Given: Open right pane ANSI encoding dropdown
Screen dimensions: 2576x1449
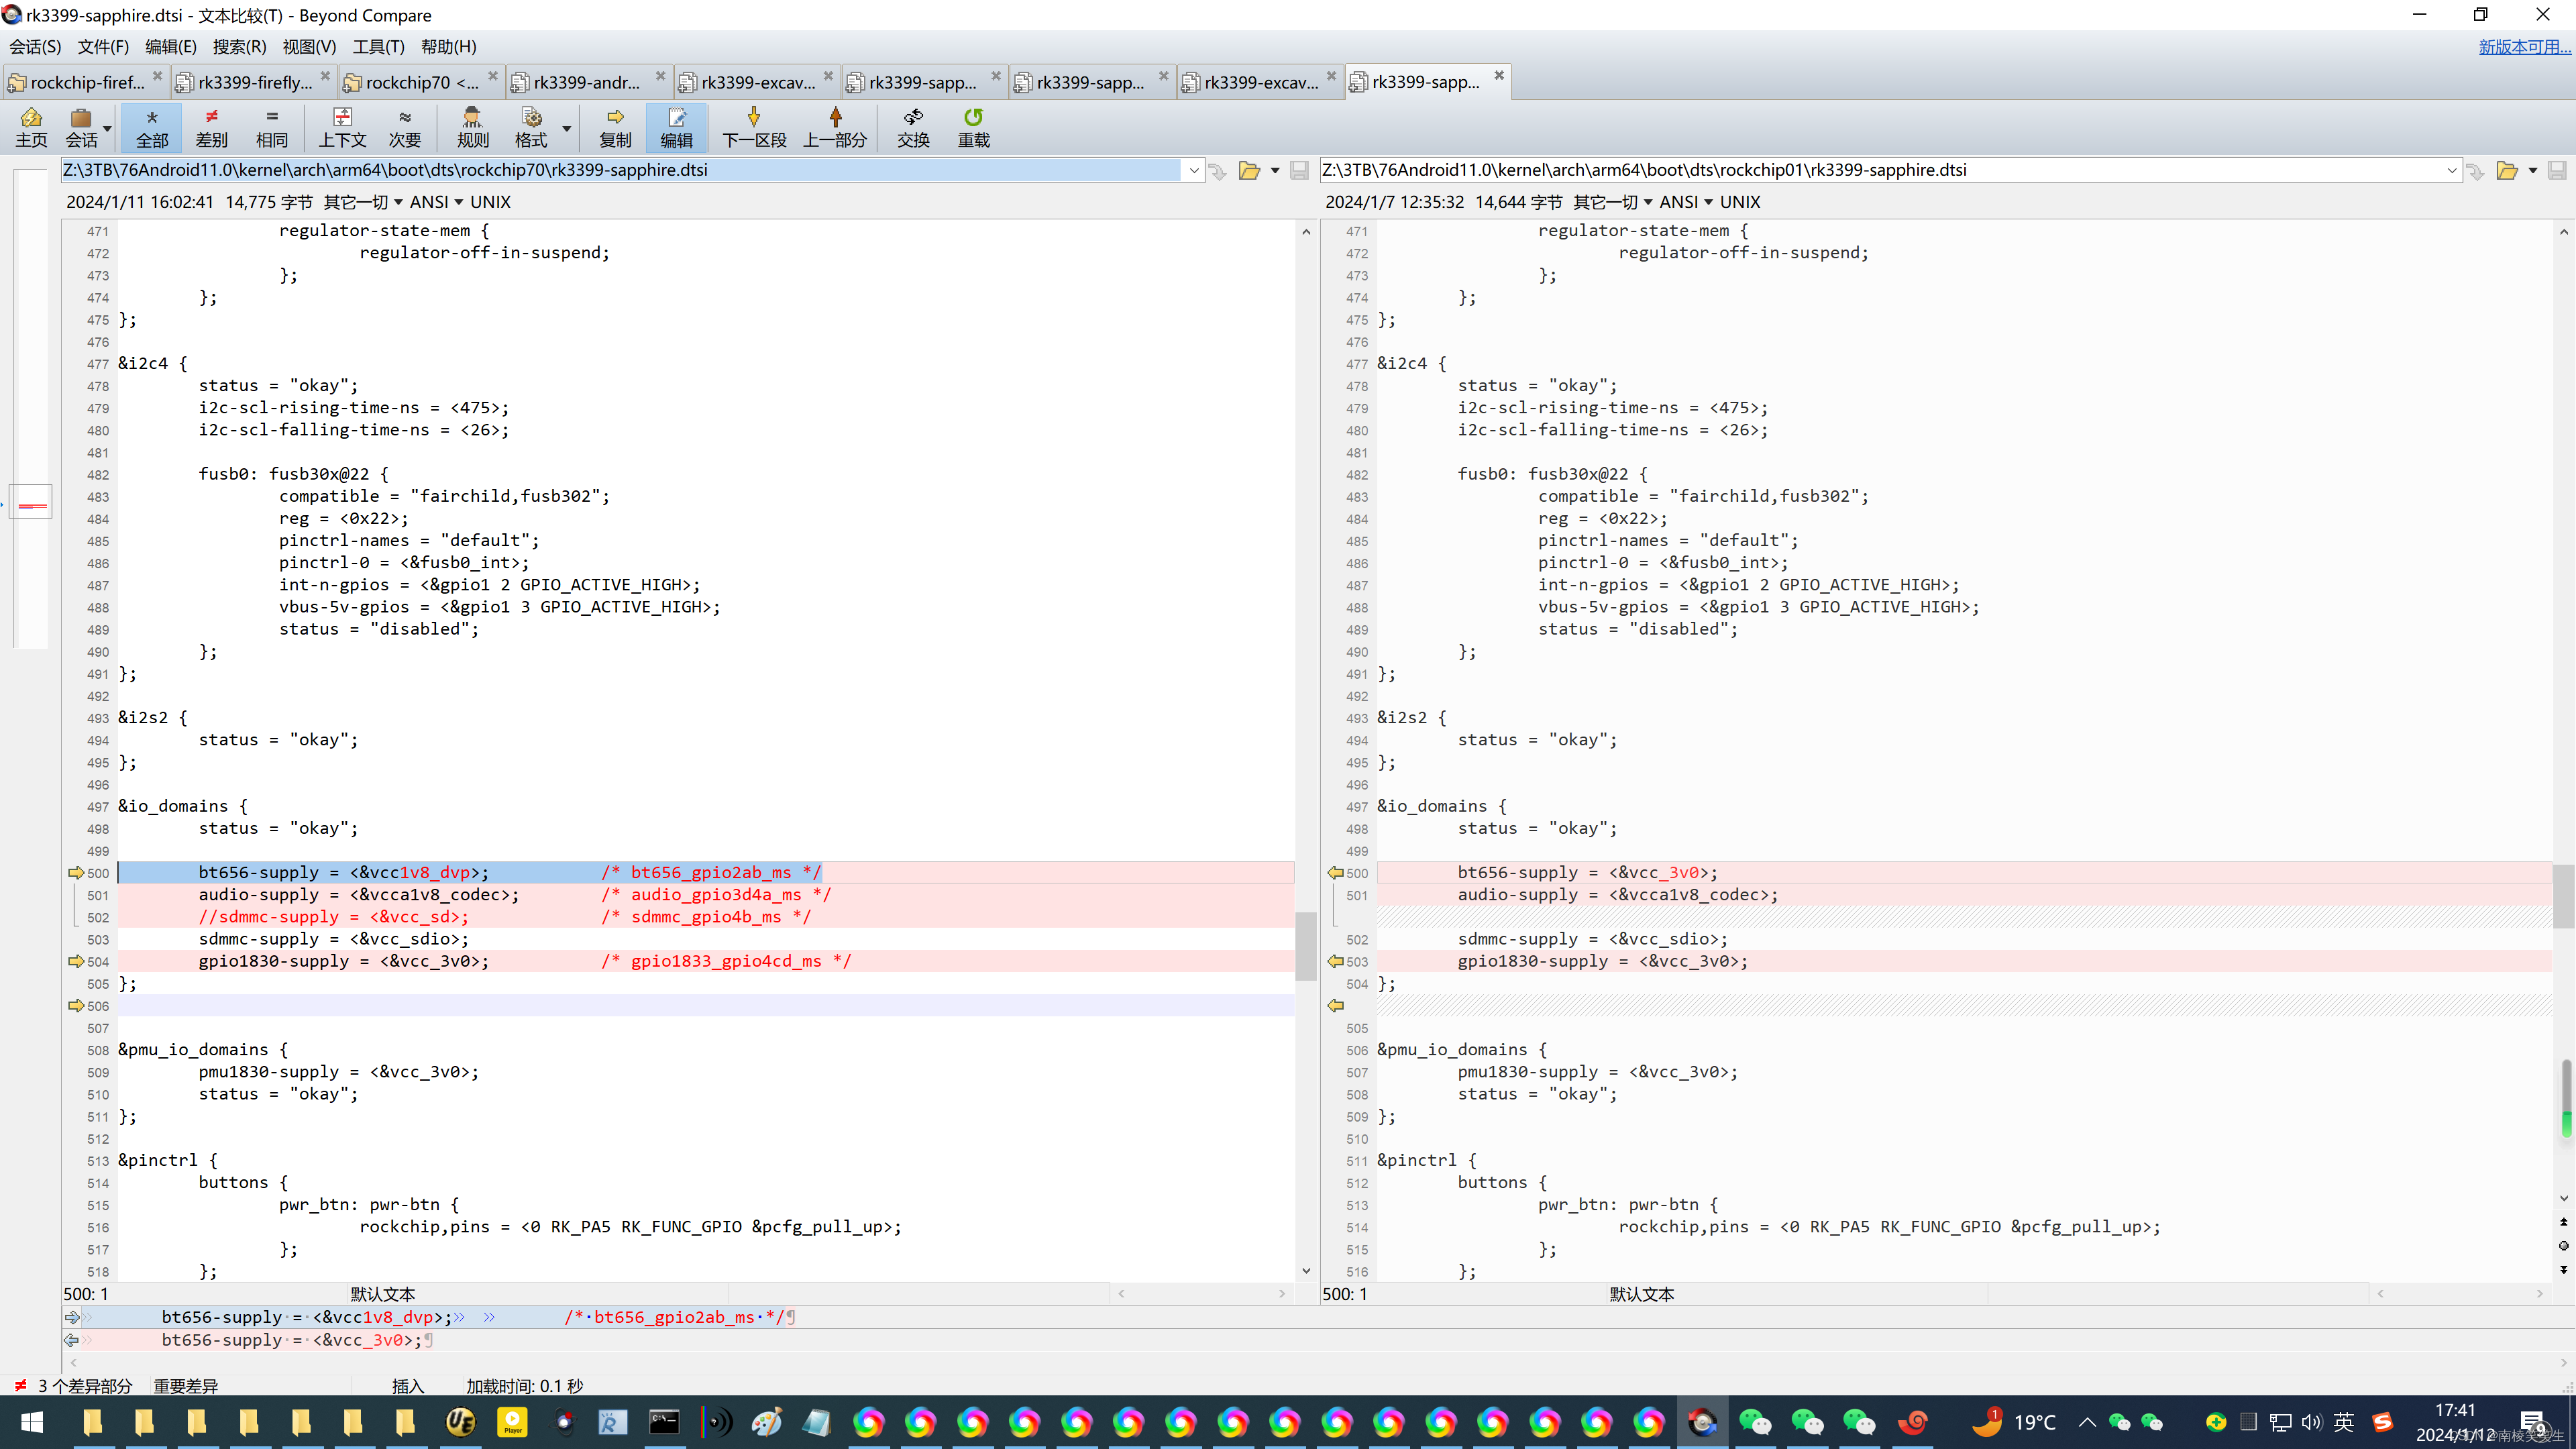Looking at the screenshot, I should point(1686,202).
